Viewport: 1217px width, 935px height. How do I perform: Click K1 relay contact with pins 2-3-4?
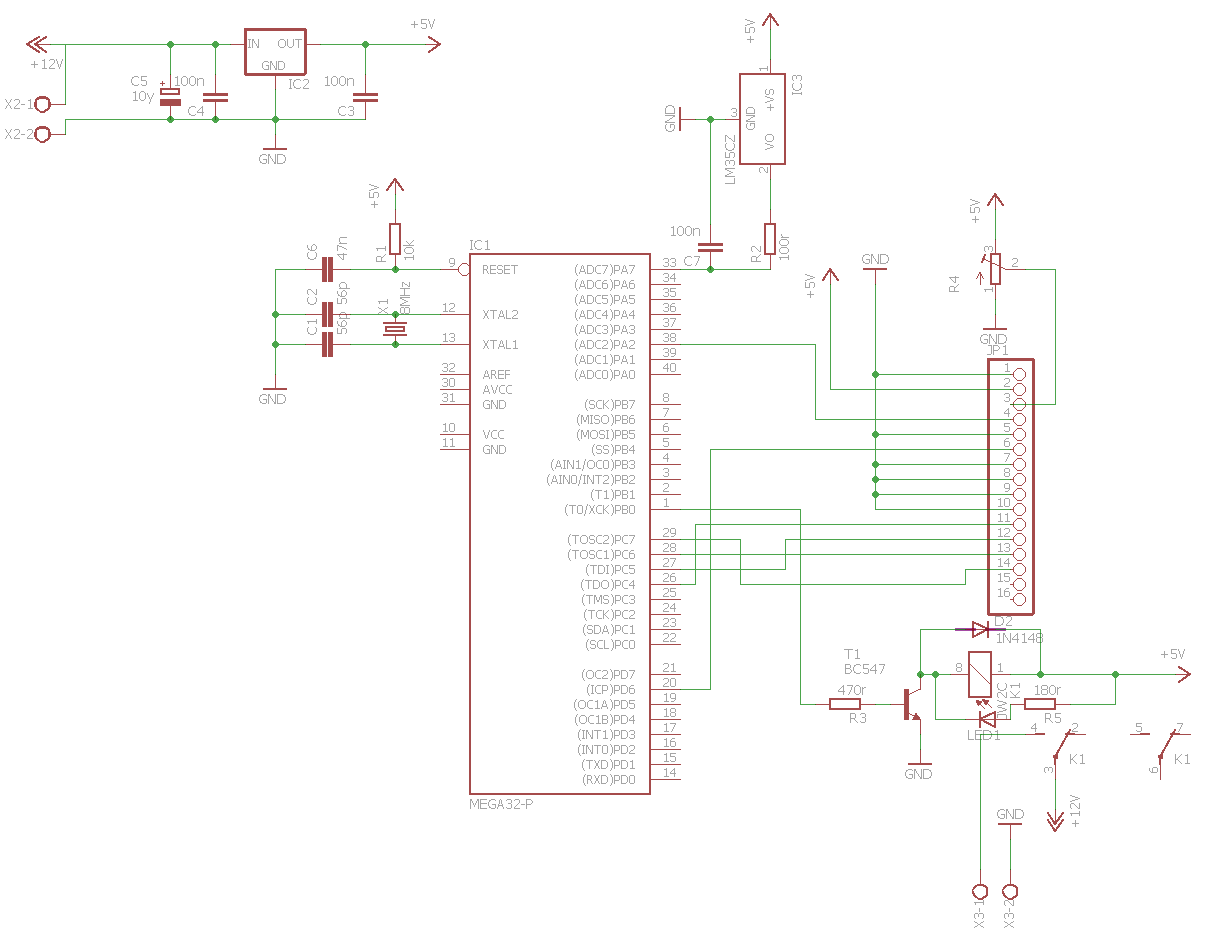coord(1058,745)
